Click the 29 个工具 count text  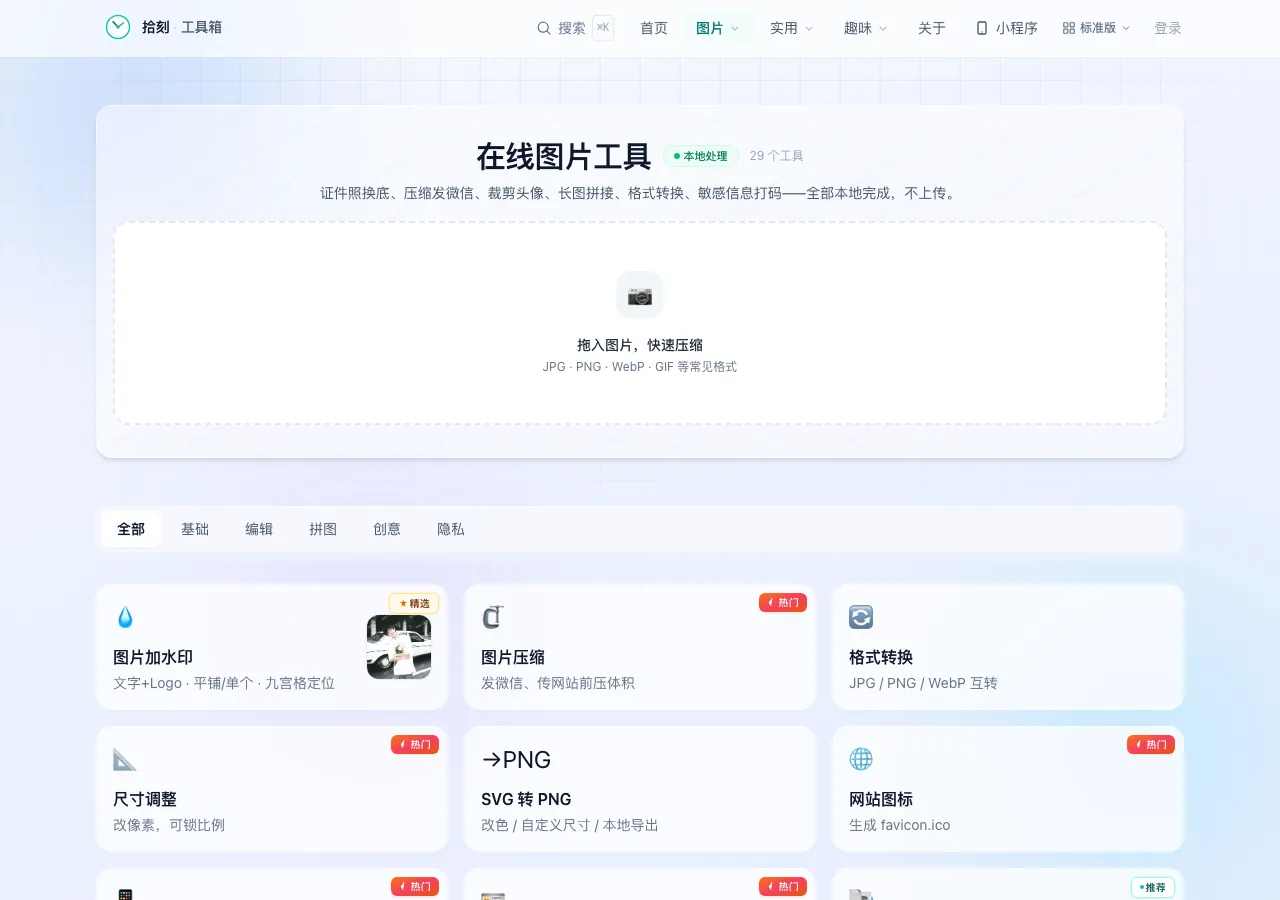(x=777, y=156)
